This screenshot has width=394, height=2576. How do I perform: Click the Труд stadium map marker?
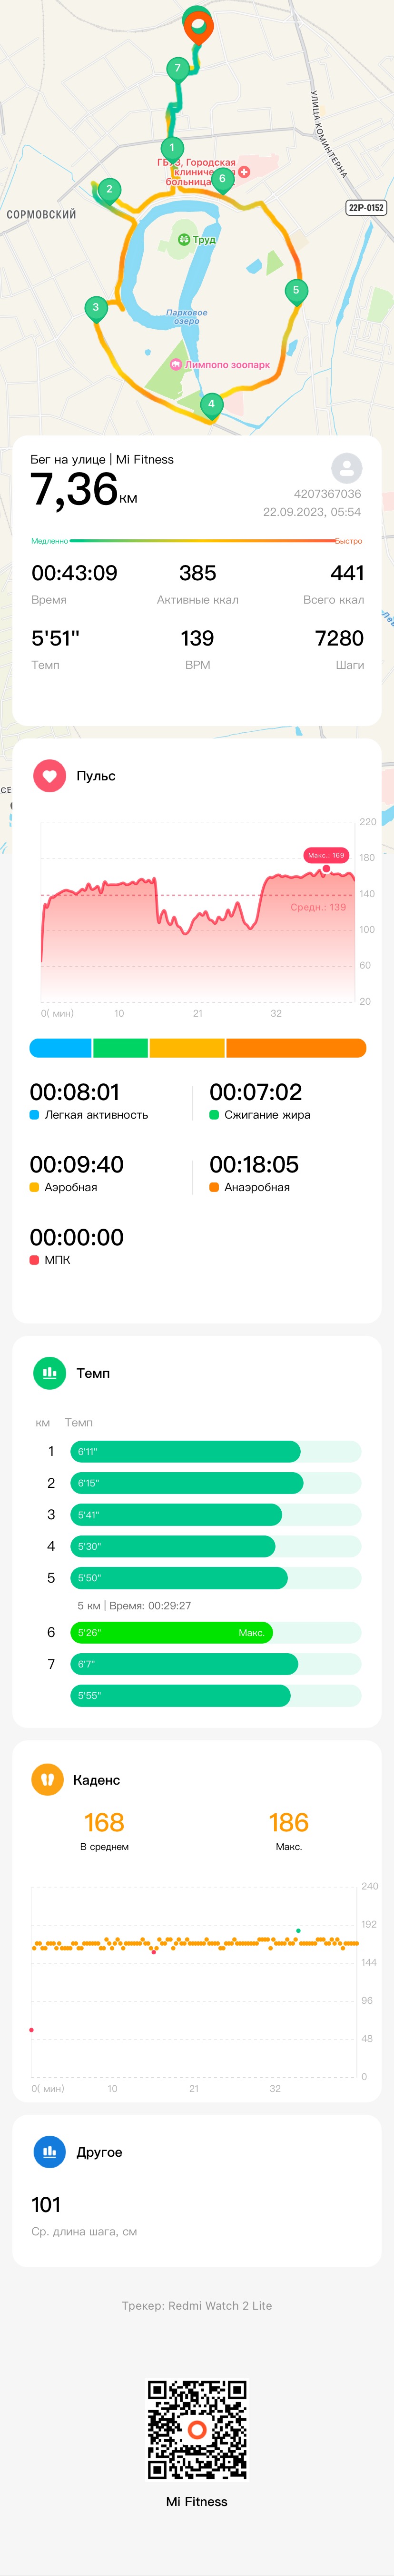(x=196, y=240)
